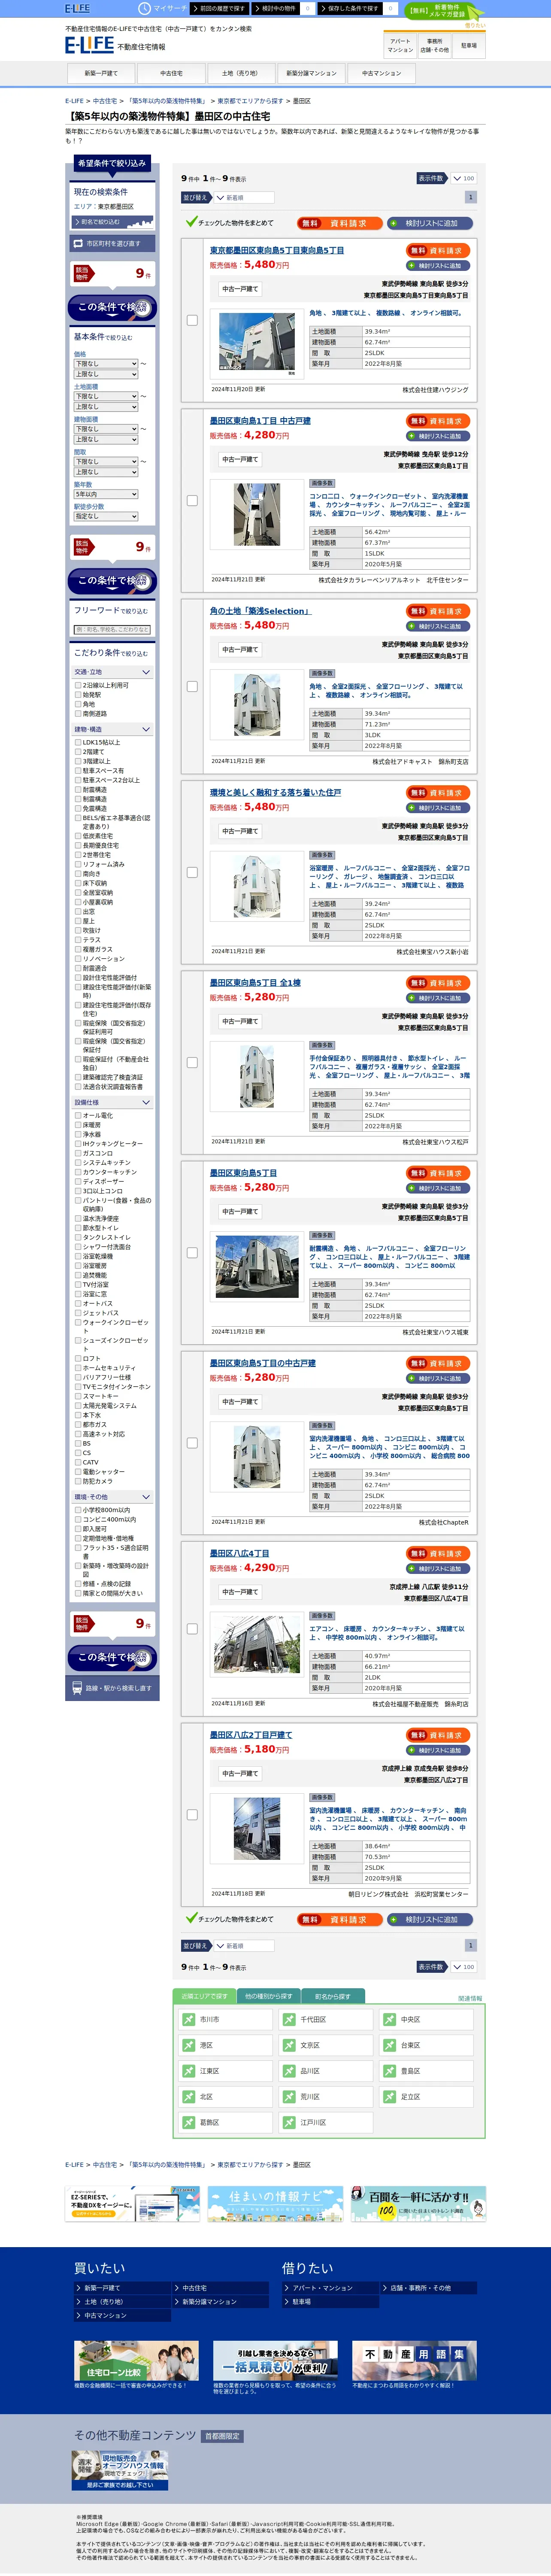551x2576 pixels.
Task: Switch to 町名から探す tab
Action: pyautogui.click(x=332, y=1996)
